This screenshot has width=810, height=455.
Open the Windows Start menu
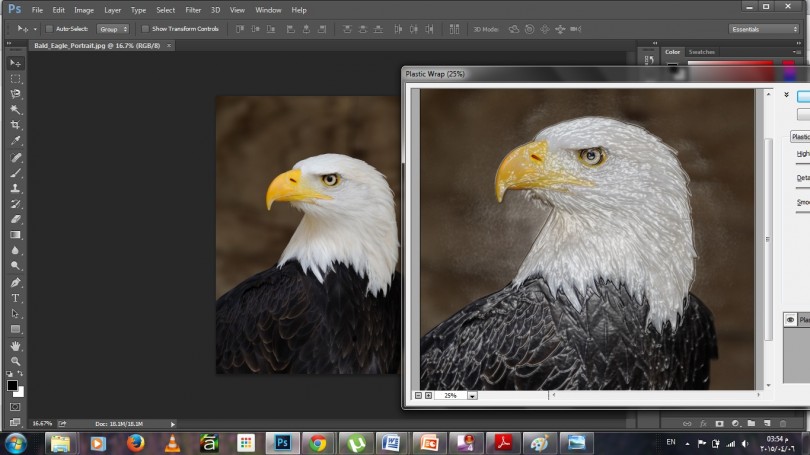pyautogui.click(x=15, y=444)
